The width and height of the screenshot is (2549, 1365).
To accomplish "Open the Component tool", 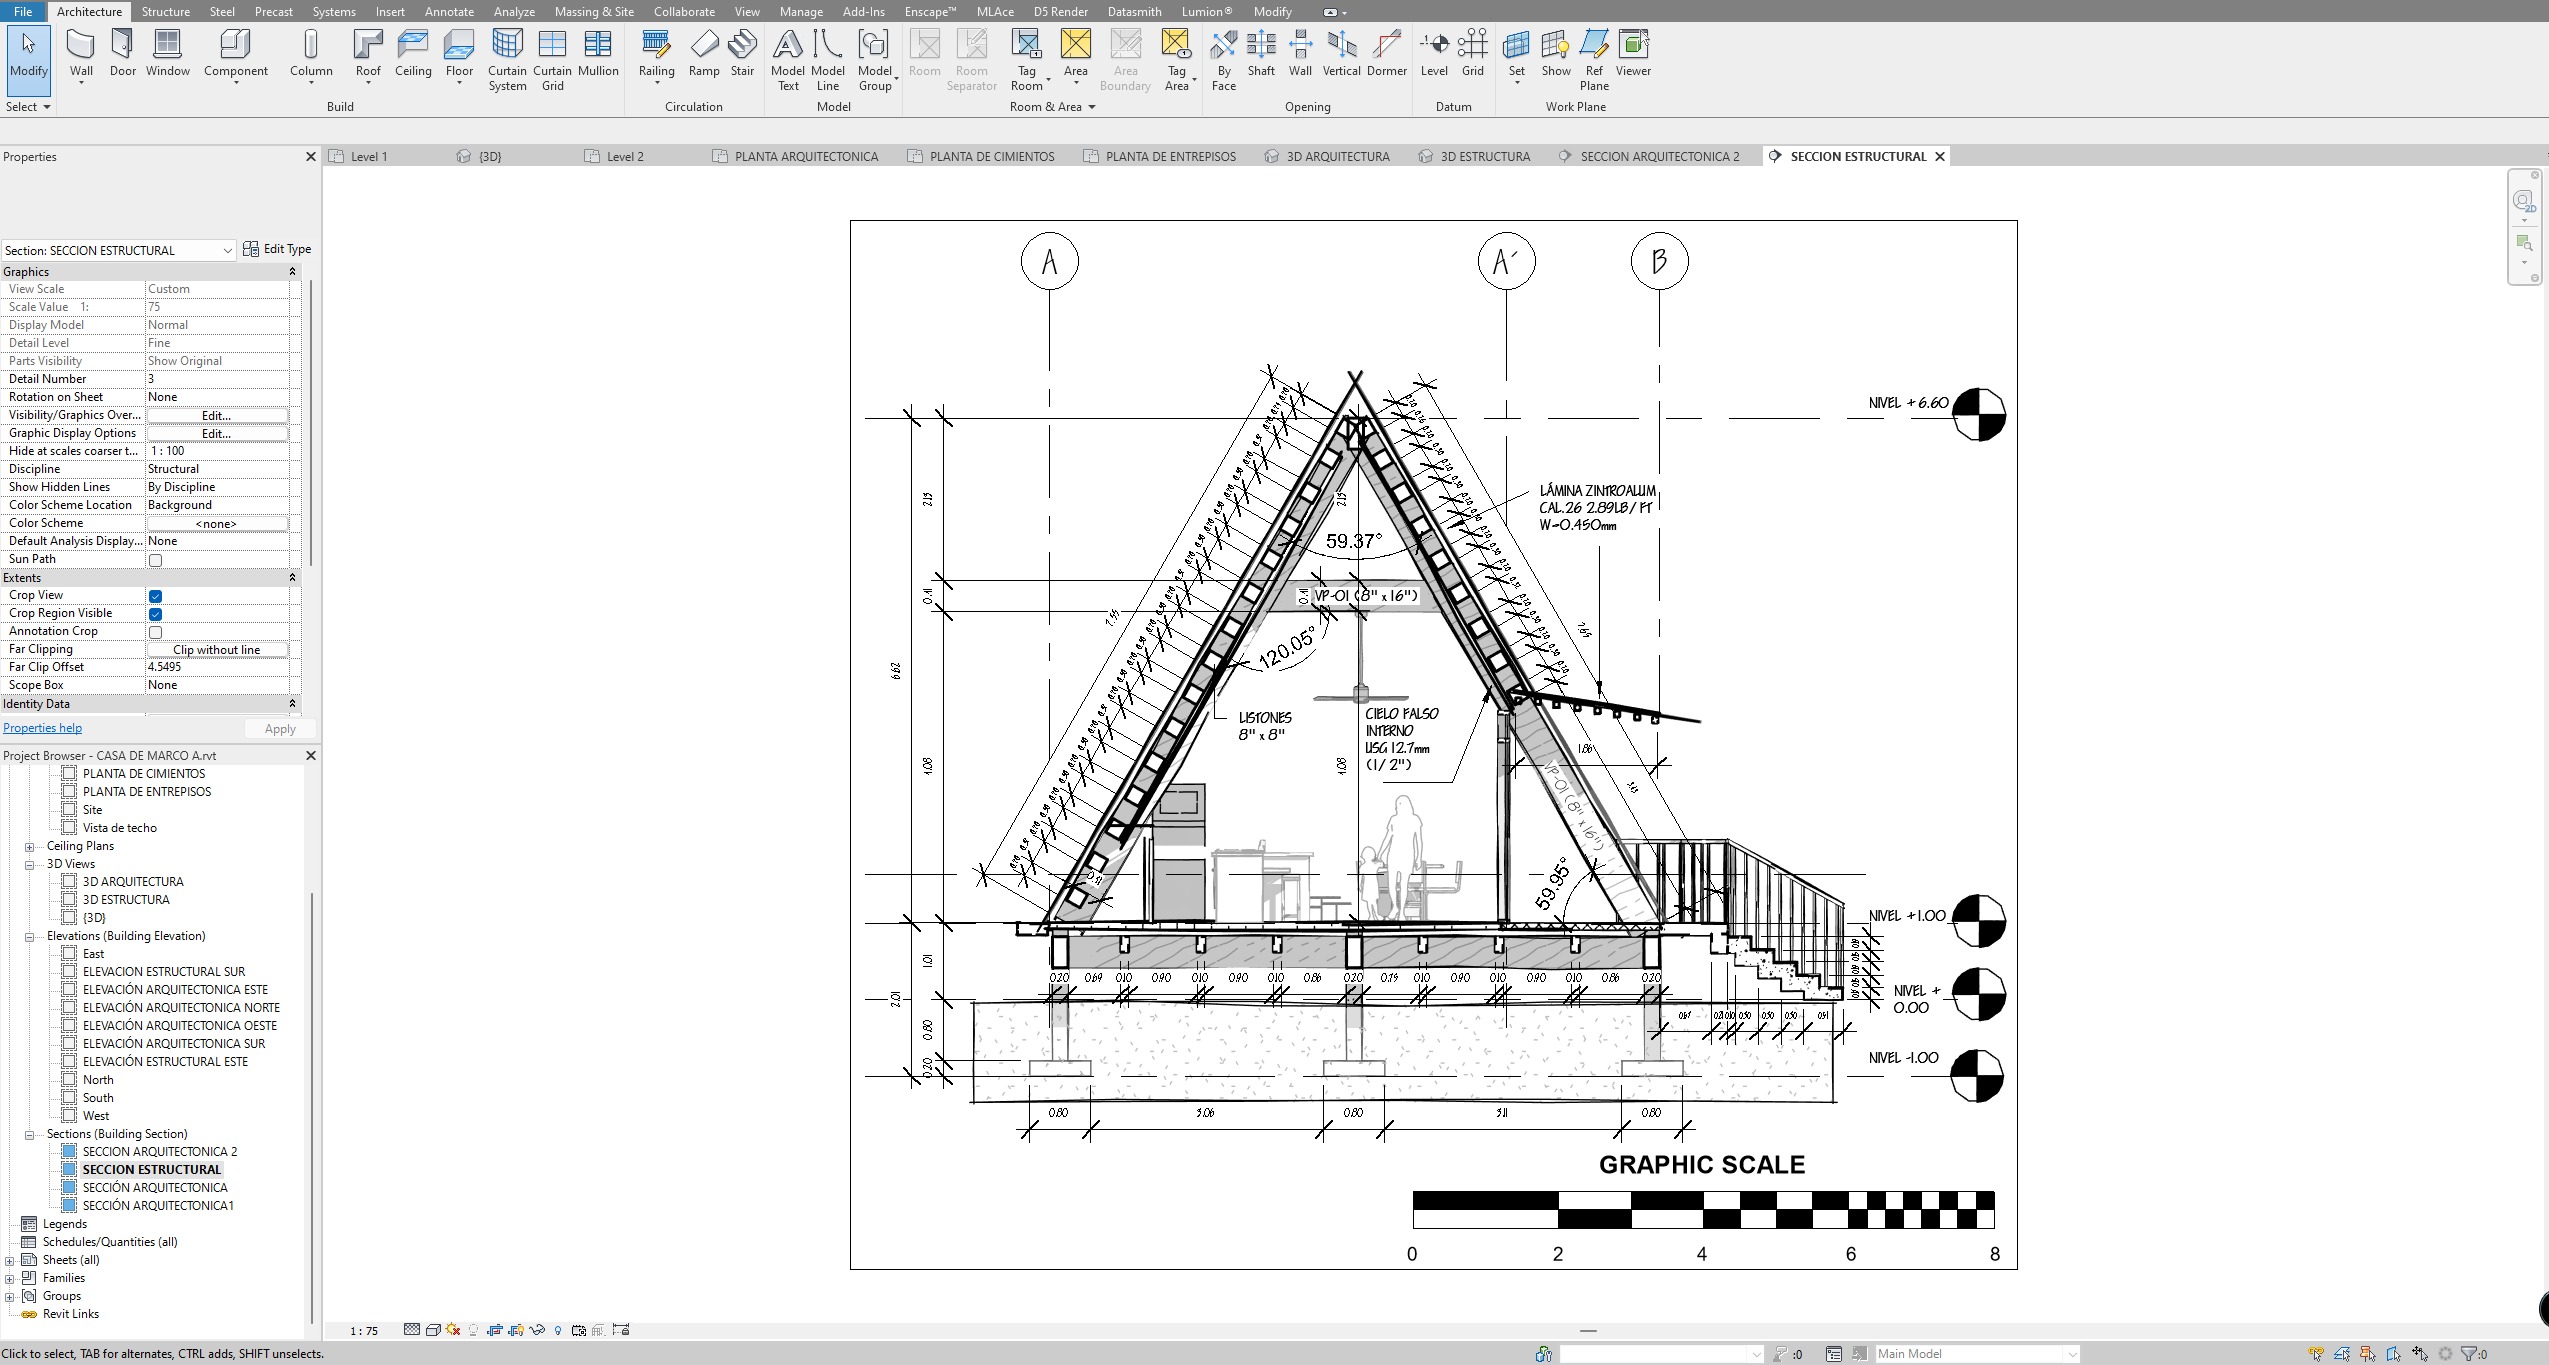I will pos(236,55).
